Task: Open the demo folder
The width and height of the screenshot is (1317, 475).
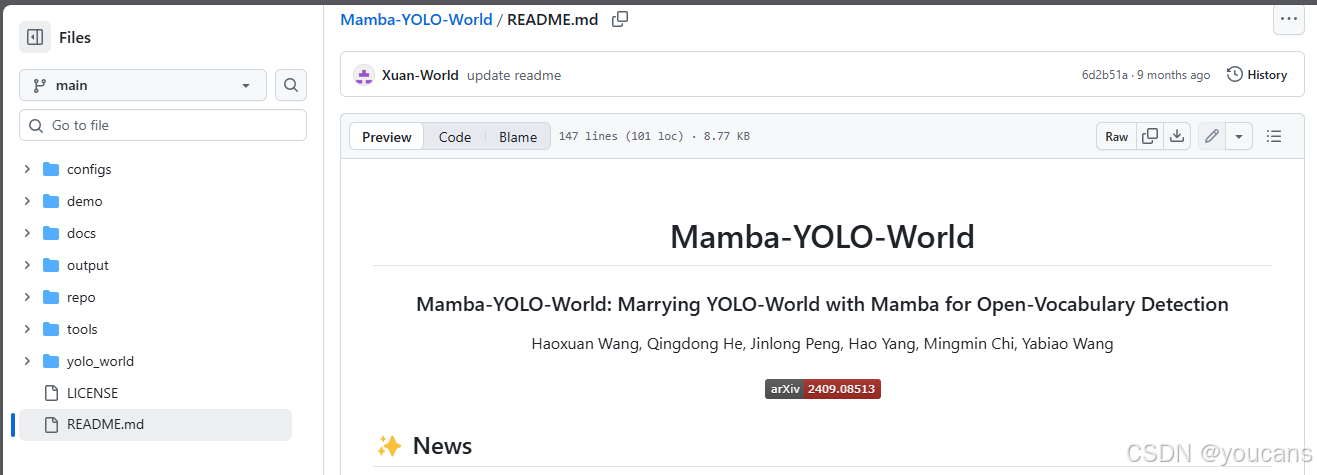Action: click(85, 201)
